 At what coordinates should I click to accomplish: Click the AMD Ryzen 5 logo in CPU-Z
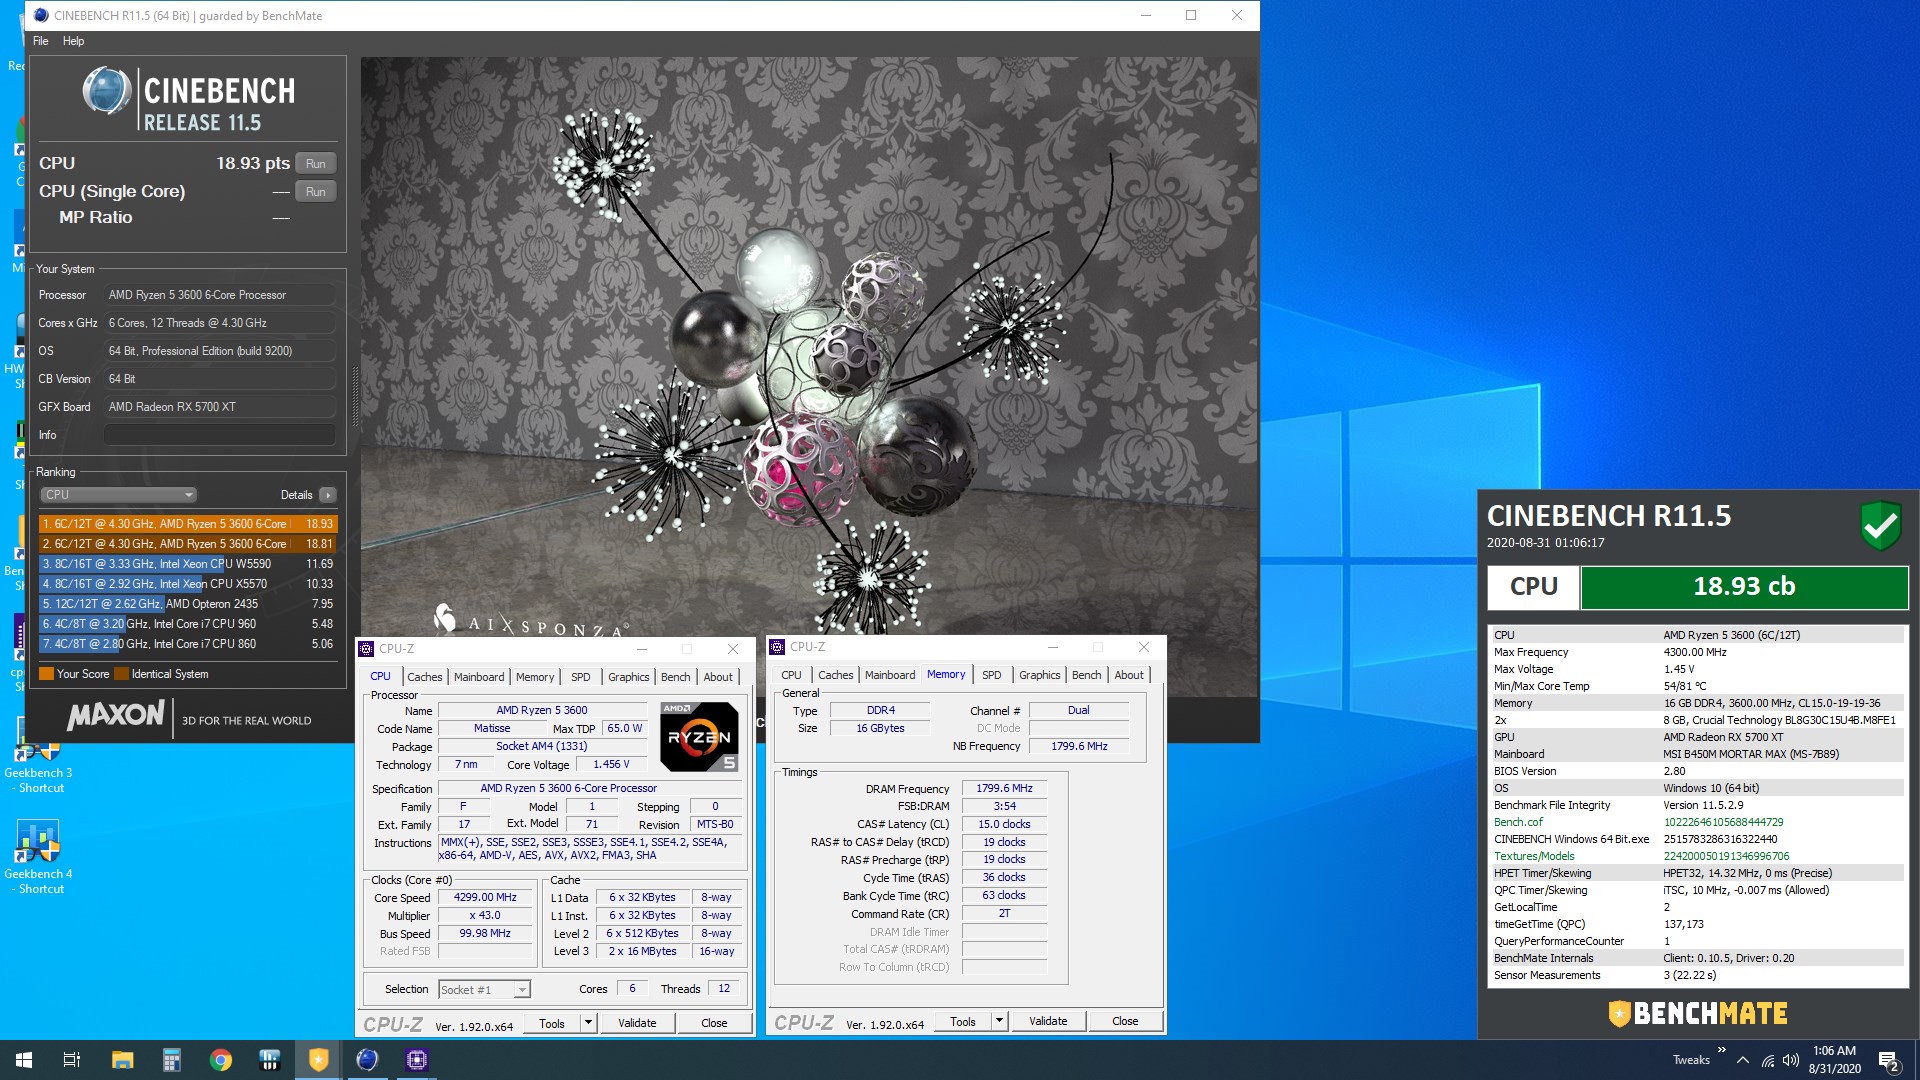pyautogui.click(x=699, y=737)
